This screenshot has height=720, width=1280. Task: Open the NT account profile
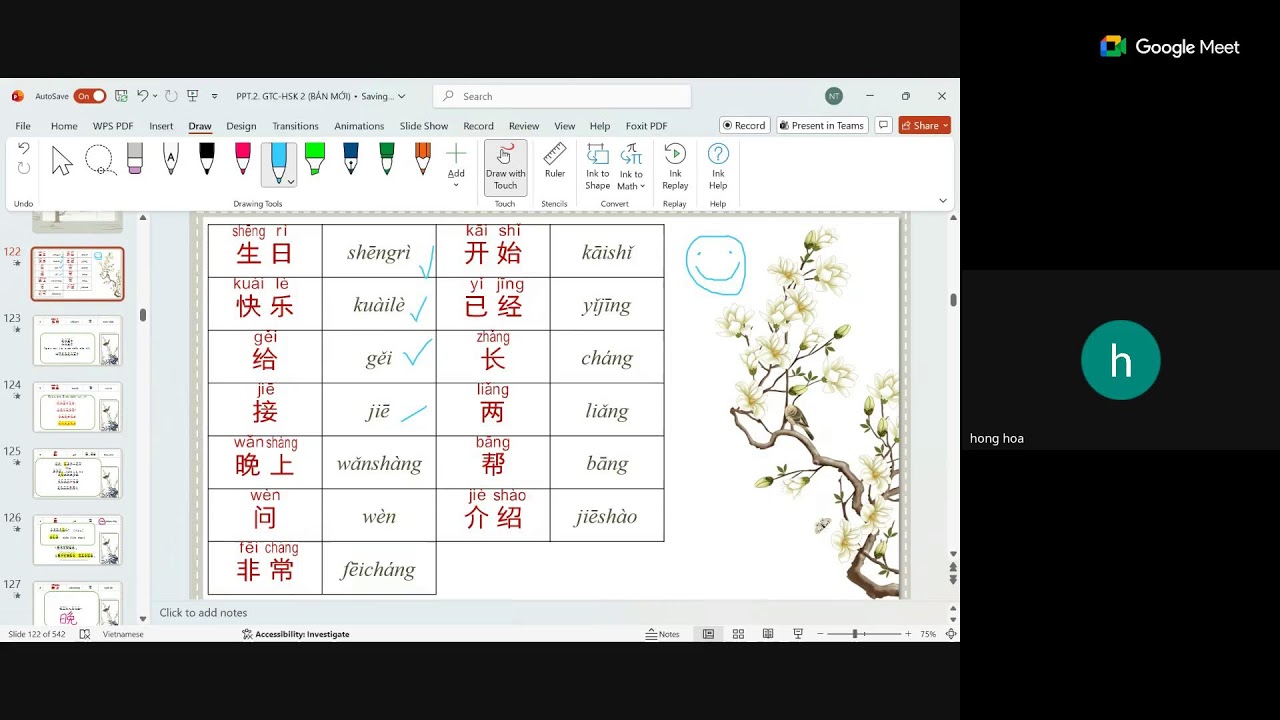coord(834,96)
